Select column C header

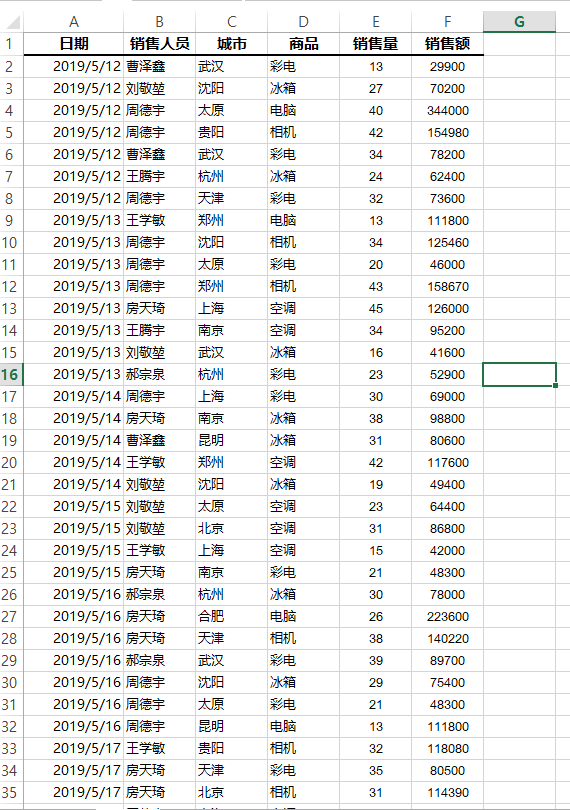point(232,22)
